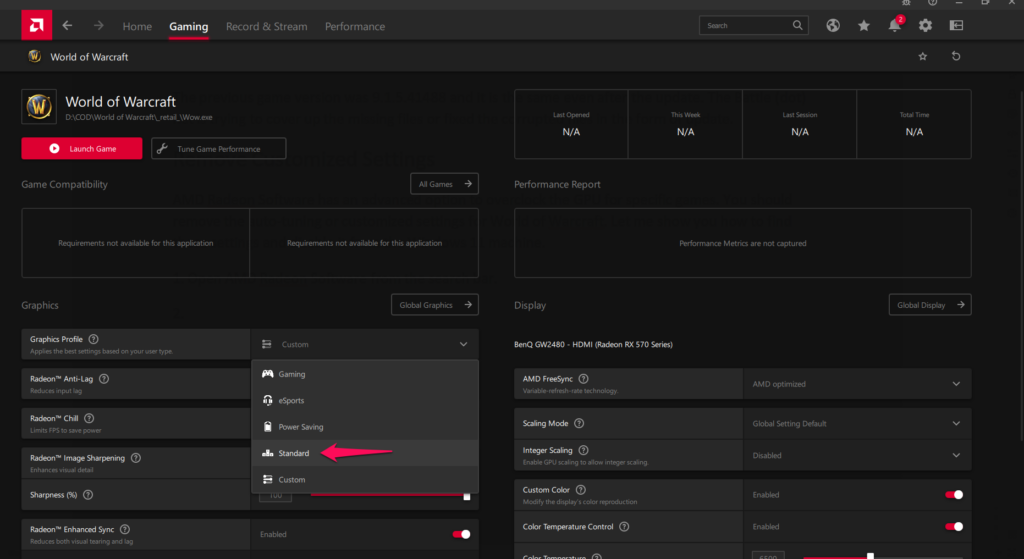Click the search magnifier icon
Image resolution: width=1024 pixels, height=559 pixels.
click(x=797, y=25)
